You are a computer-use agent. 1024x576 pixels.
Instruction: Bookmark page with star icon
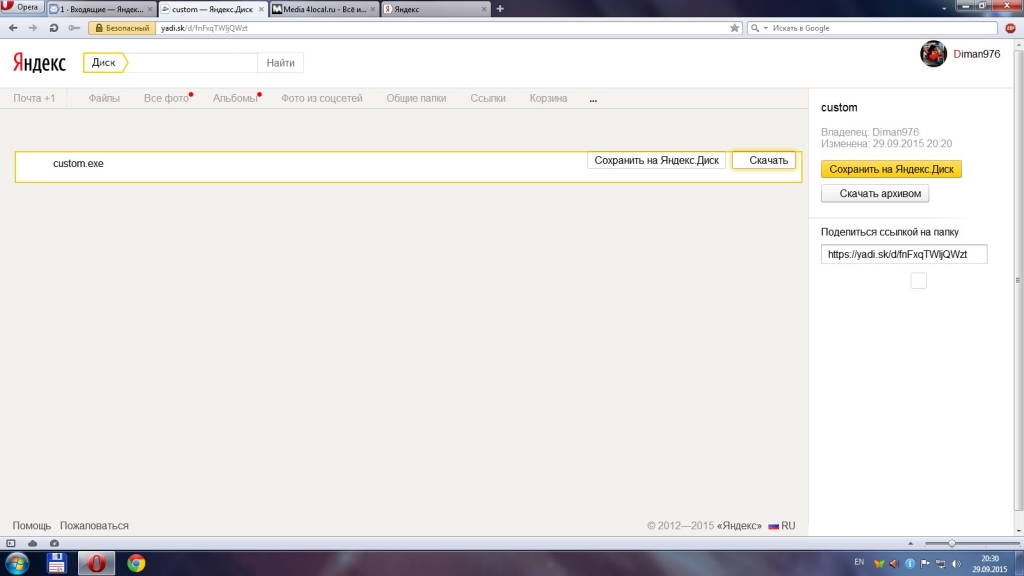[735, 28]
